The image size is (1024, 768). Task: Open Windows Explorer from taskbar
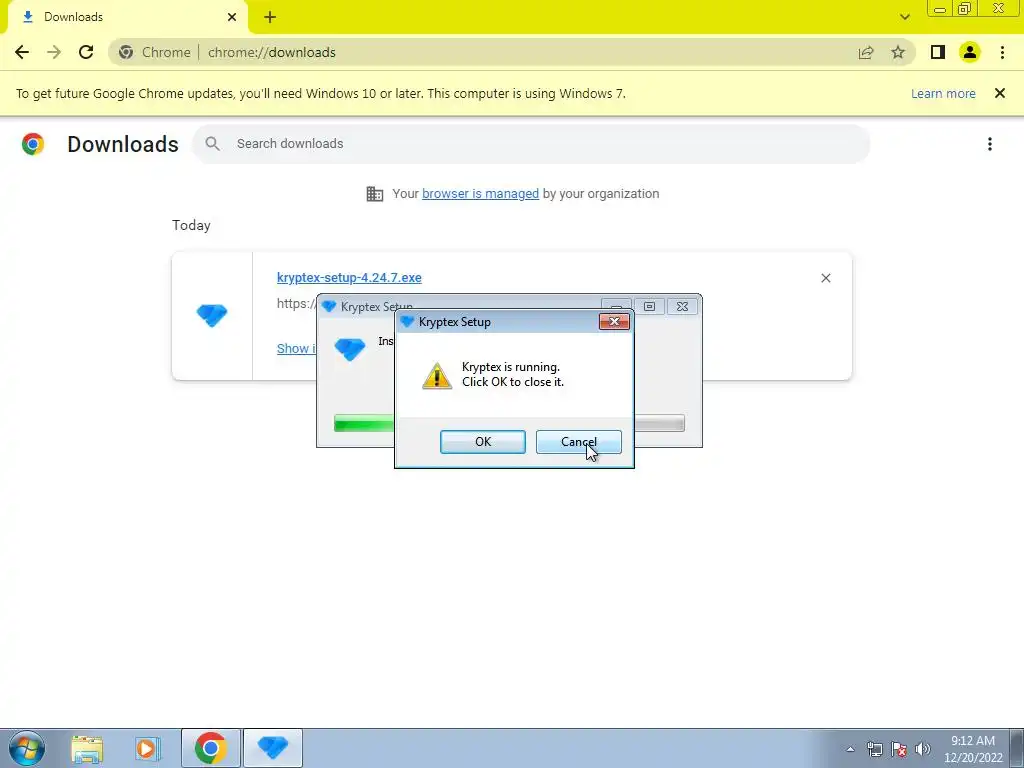coord(87,749)
